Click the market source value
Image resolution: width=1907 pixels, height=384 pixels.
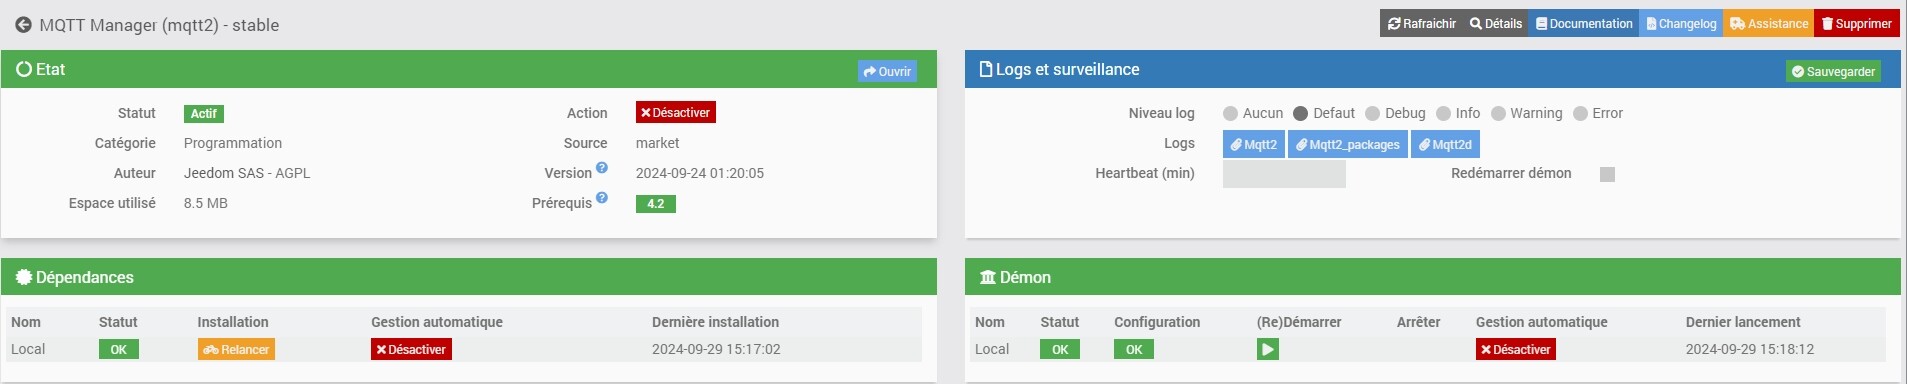pyautogui.click(x=657, y=143)
